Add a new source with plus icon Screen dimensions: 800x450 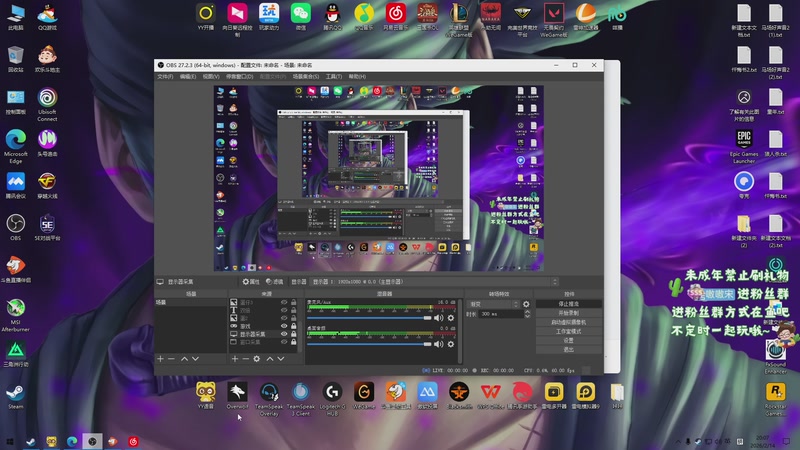[x=235, y=359]
